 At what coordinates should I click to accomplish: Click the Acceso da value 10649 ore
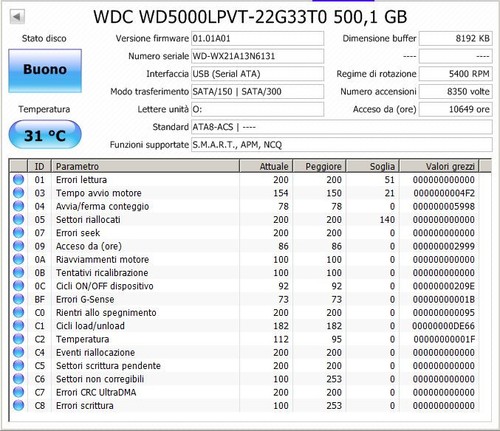(456, 109)
